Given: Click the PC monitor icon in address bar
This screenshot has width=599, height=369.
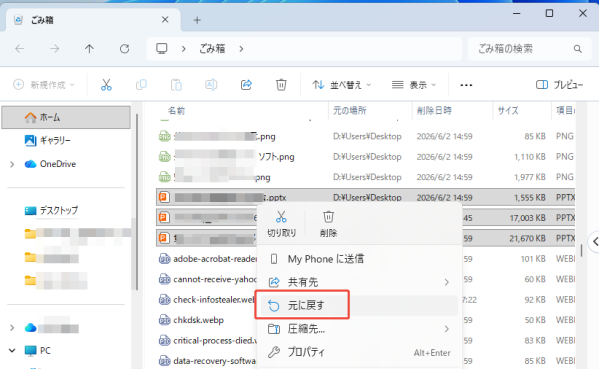Looking at the screenshot, I should (x=162, y=49).
